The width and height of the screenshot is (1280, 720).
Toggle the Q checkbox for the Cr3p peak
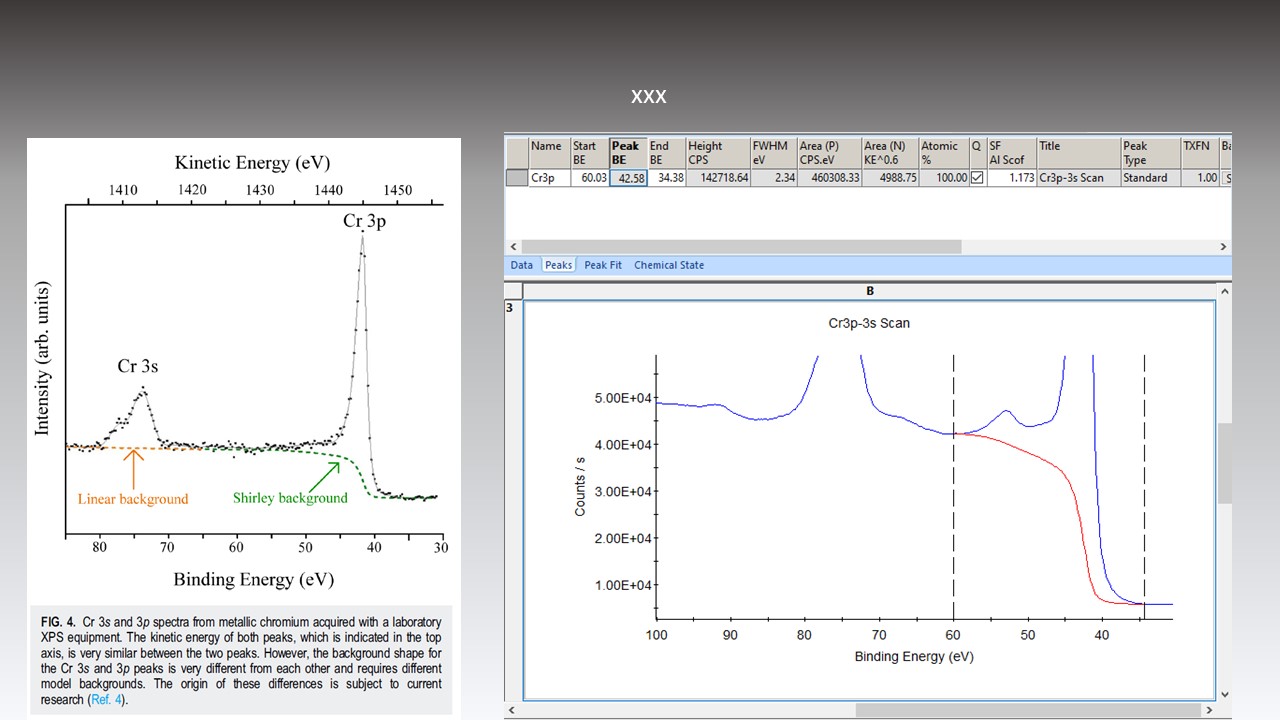976,178
